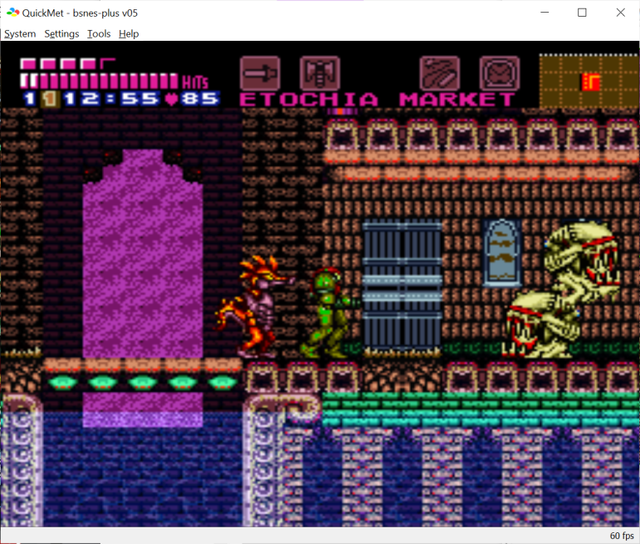This screenshot has width=640, height=544.
Task: Open the Settings menu
Action: pyautogui.click(x=62, y=34)
